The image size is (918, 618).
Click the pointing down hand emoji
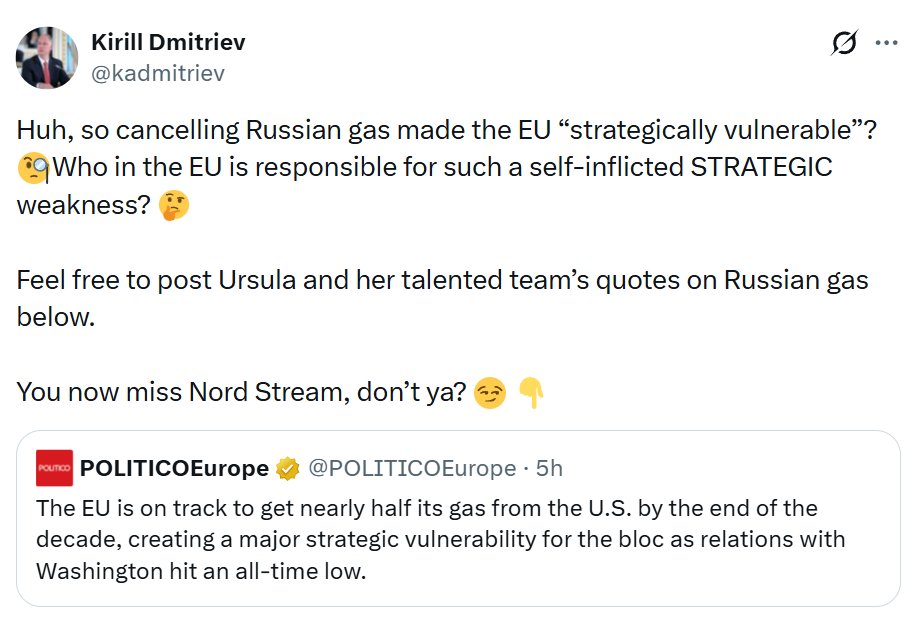532,393
